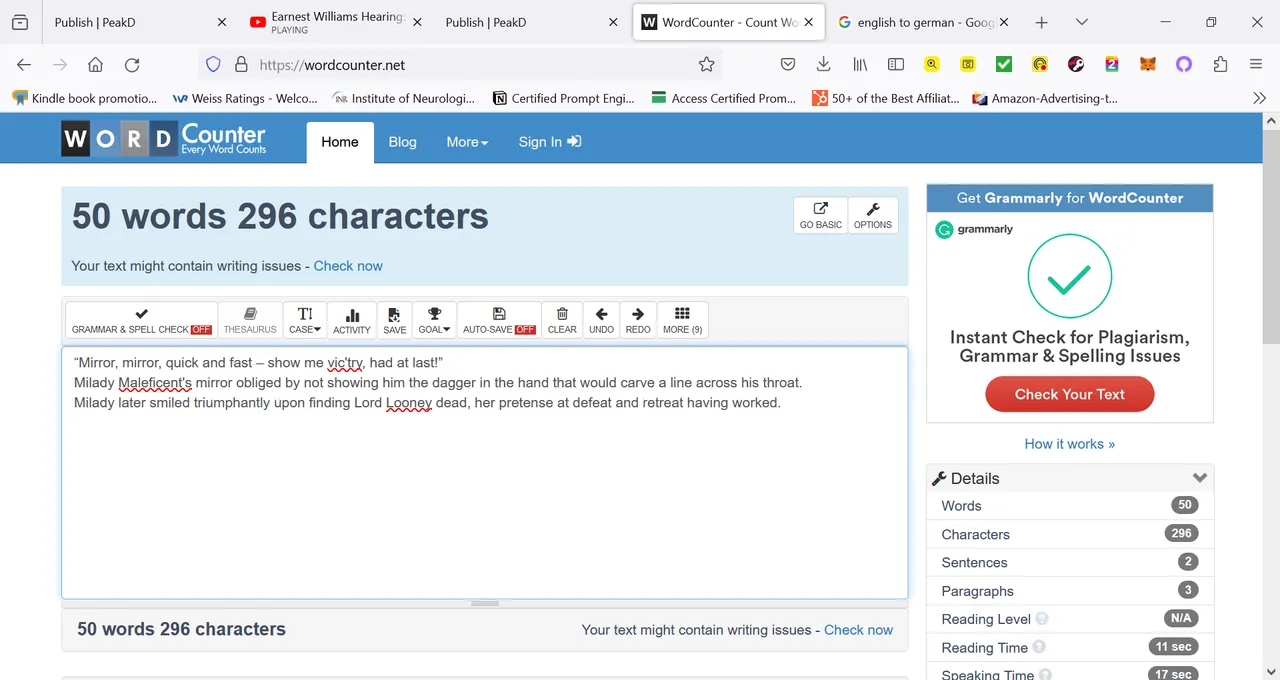The height and width of the screenshot is (680, 1280).
Task: Click browser Home button
Action: 96,65
